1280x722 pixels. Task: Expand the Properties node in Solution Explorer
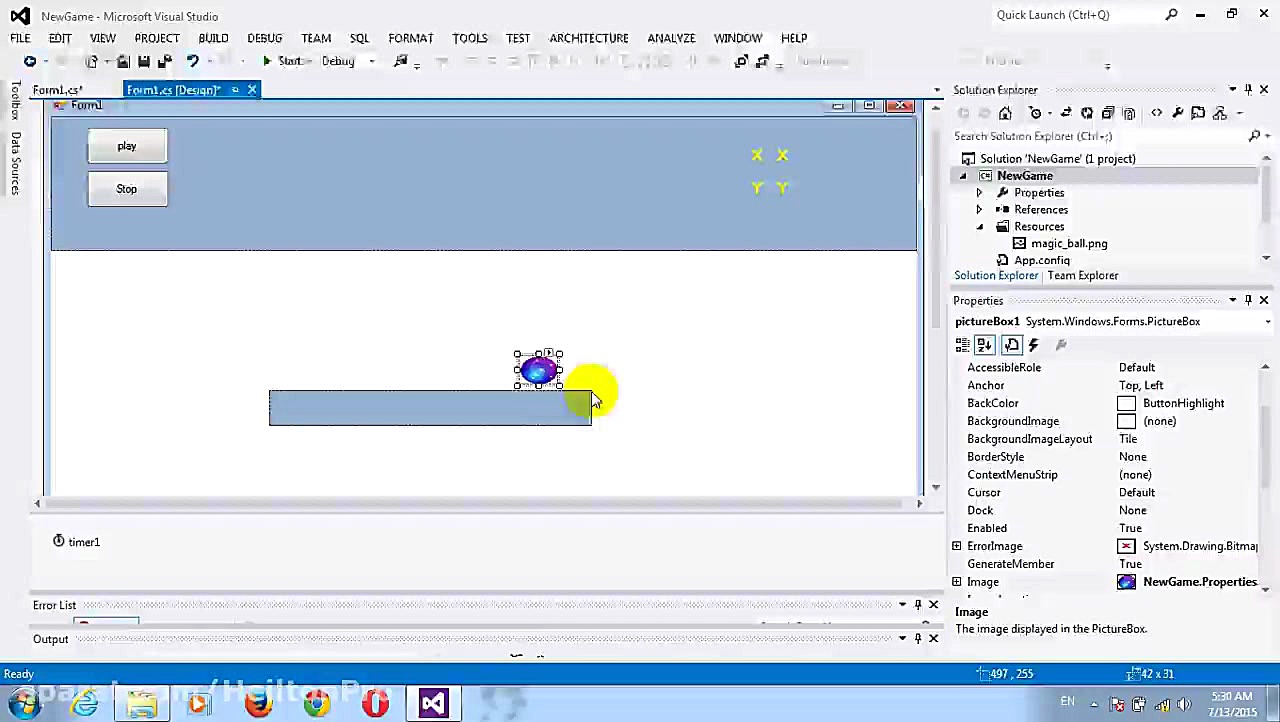pos(979,193)
